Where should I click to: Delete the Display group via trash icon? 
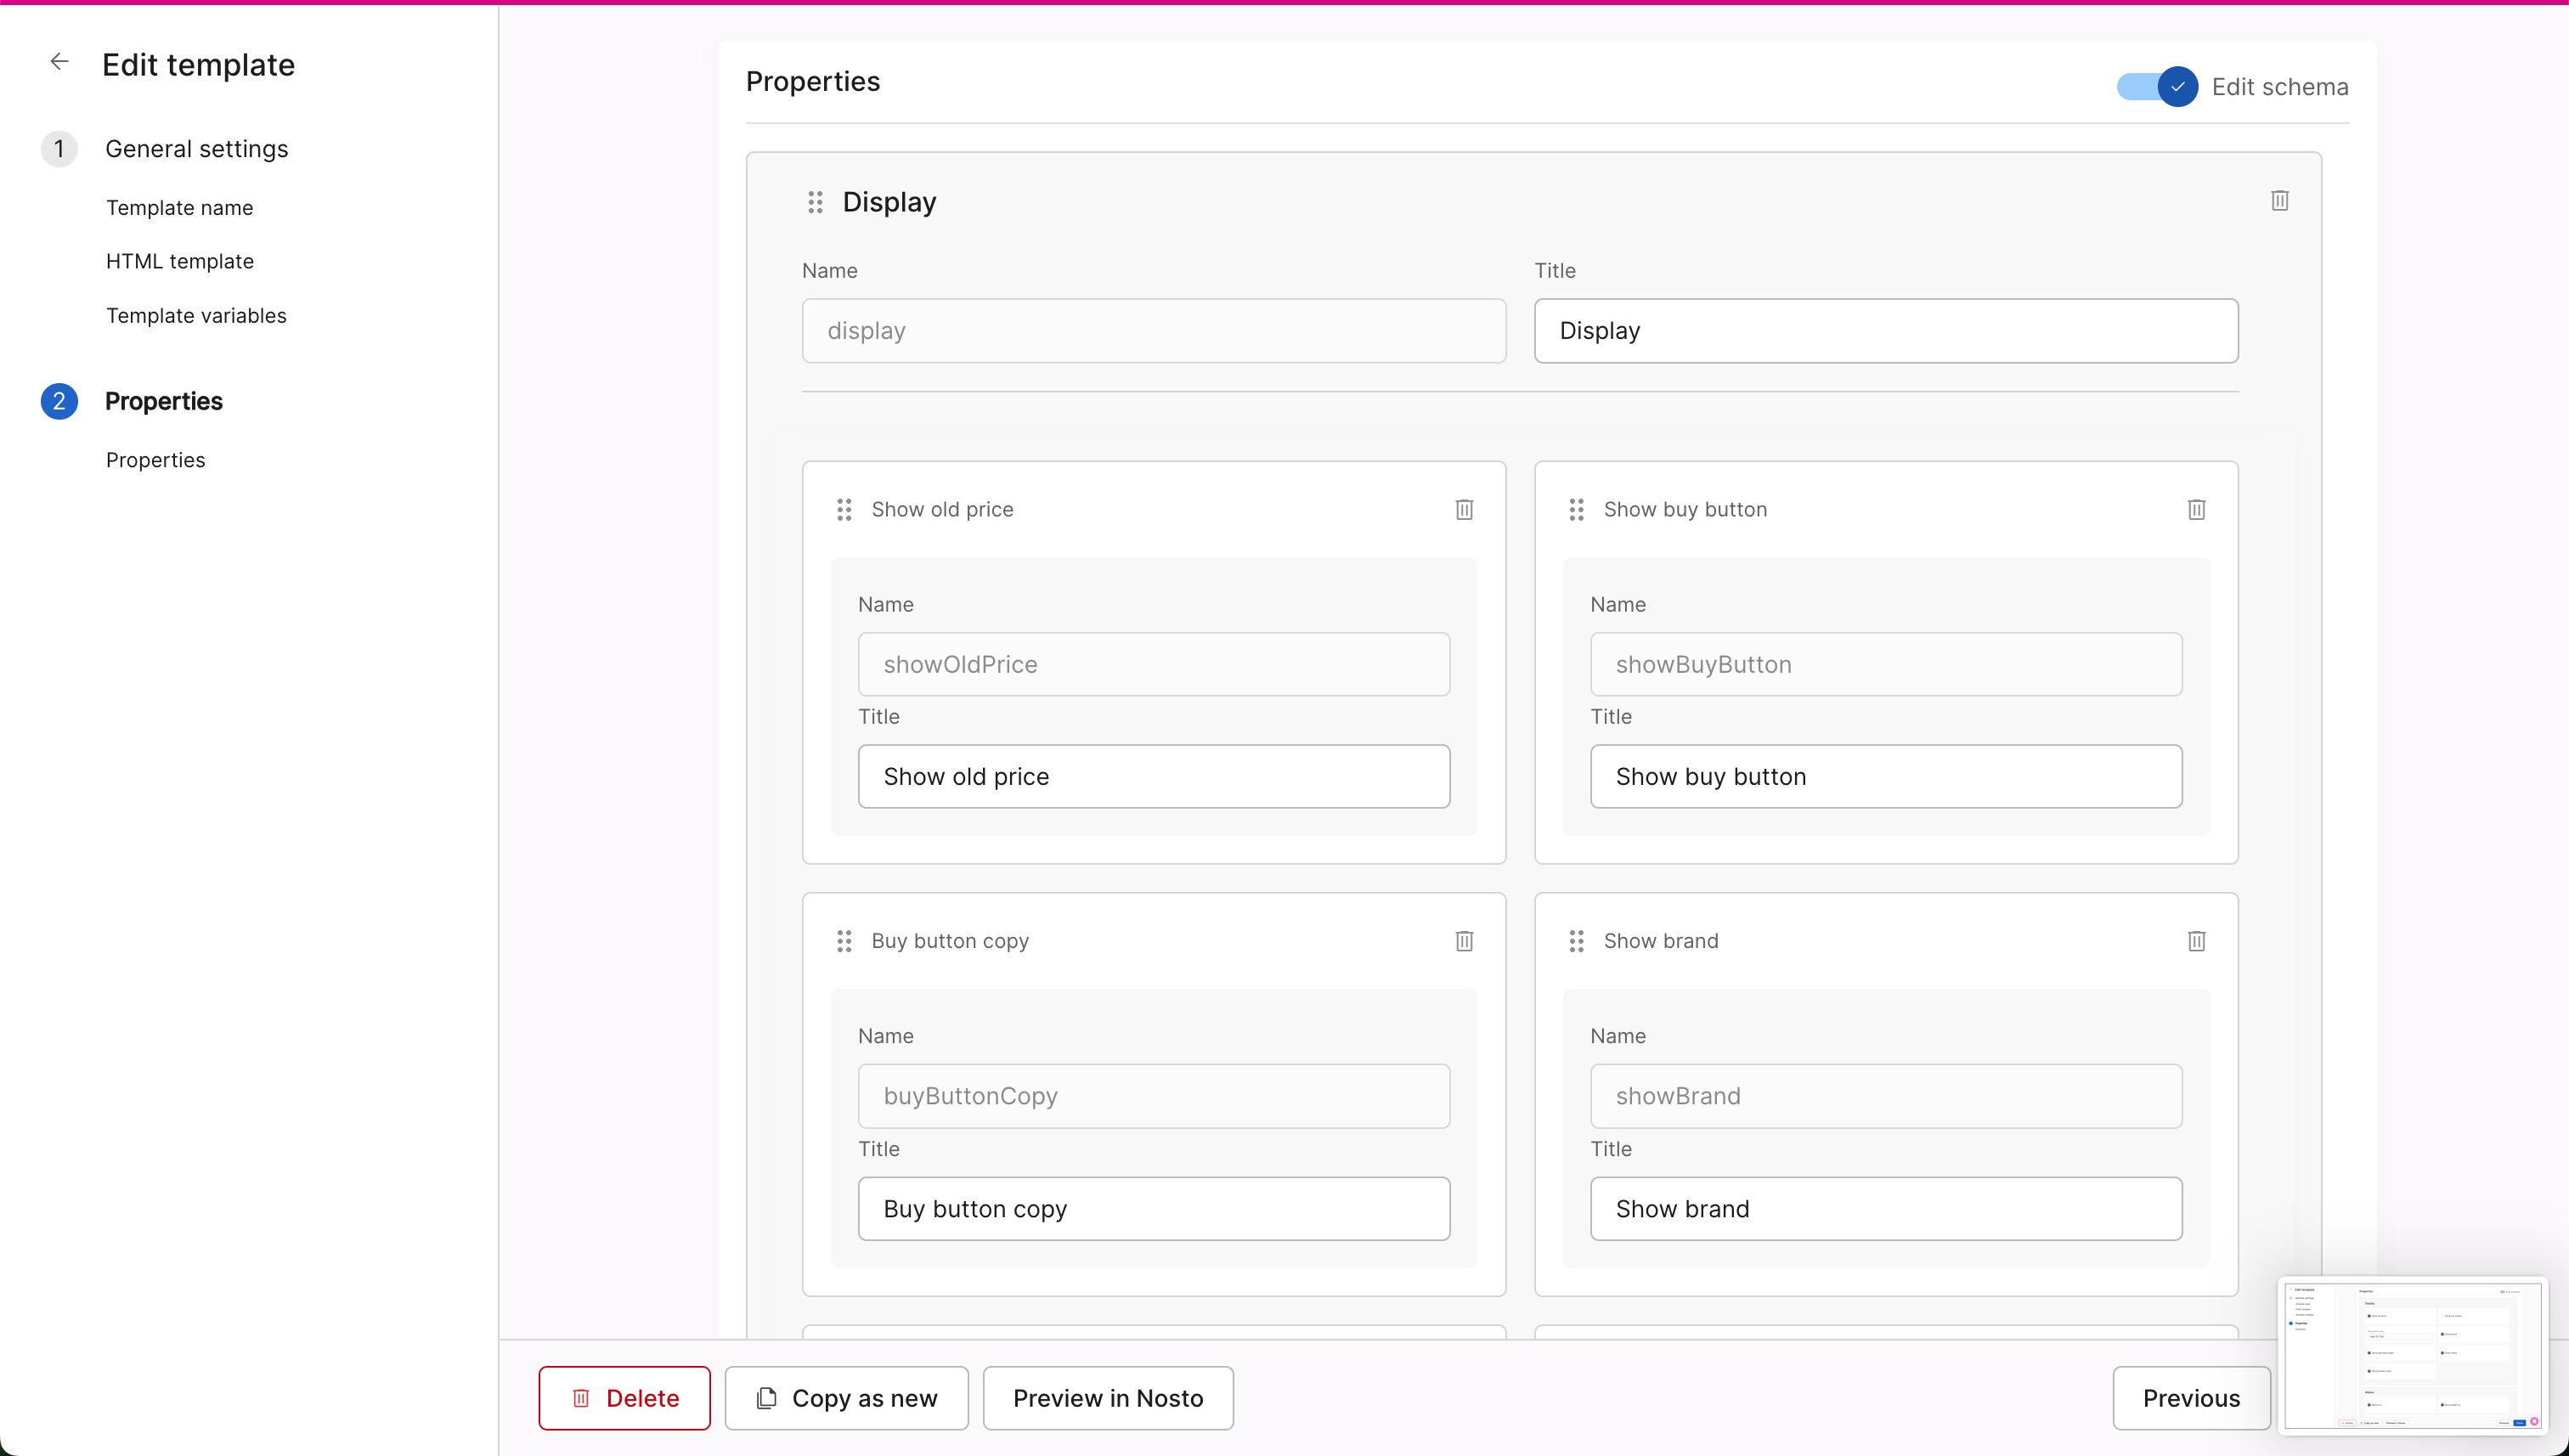coord(2279,201)
